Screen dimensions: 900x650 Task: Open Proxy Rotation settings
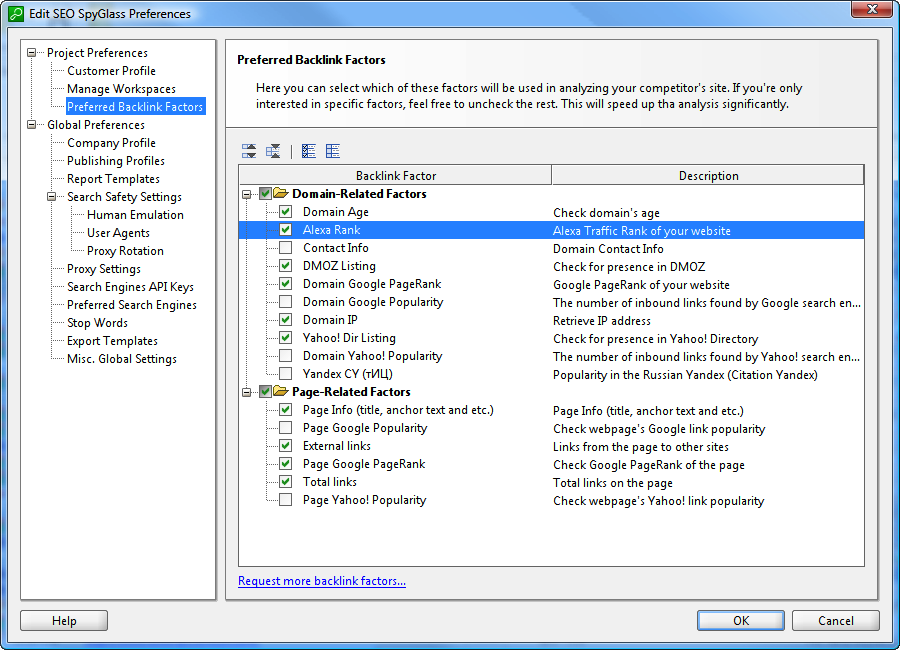[125, 250]
